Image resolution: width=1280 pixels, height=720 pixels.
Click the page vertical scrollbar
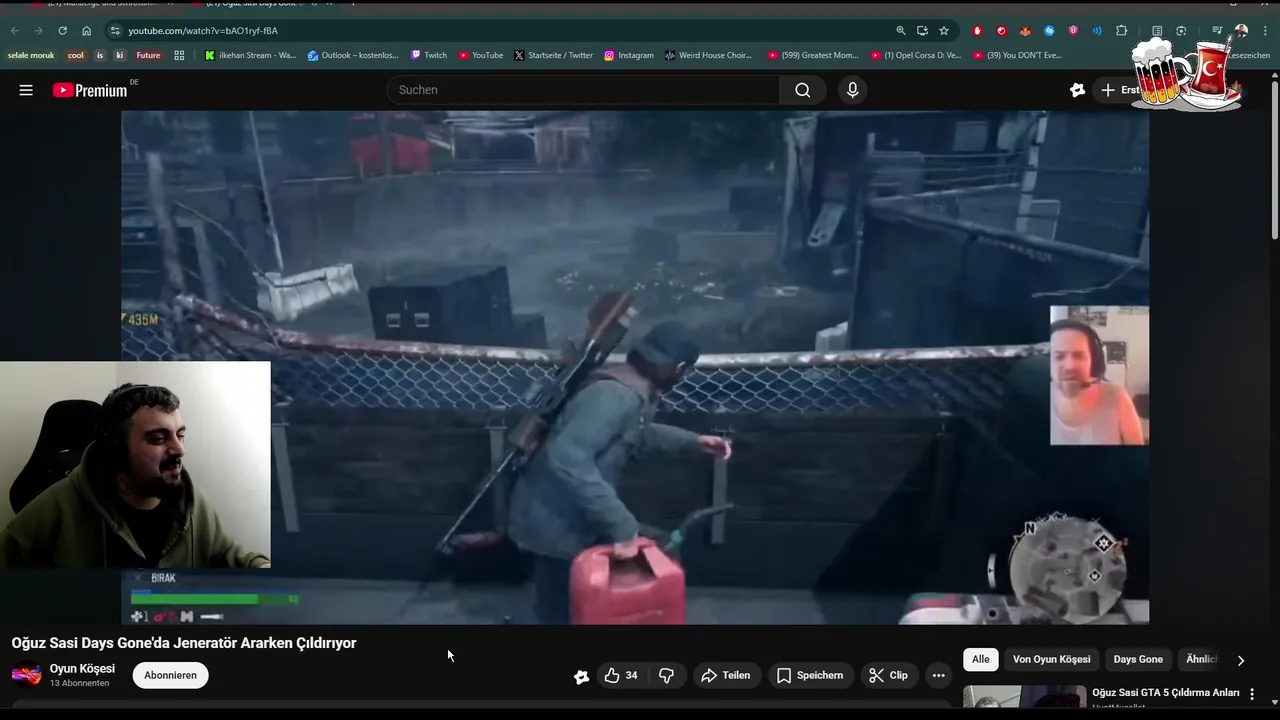(x=1274, y=160)
